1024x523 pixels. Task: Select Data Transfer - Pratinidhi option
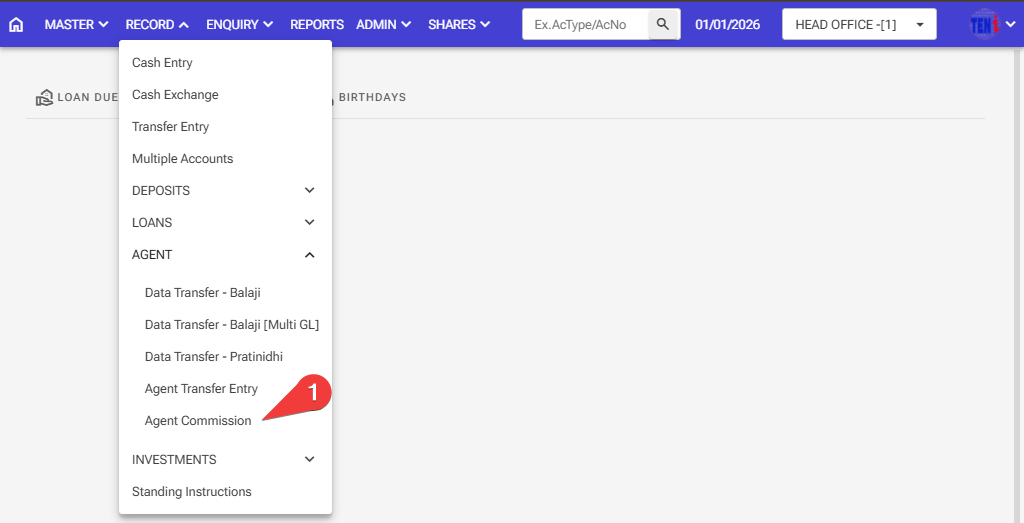pos(213,357)
